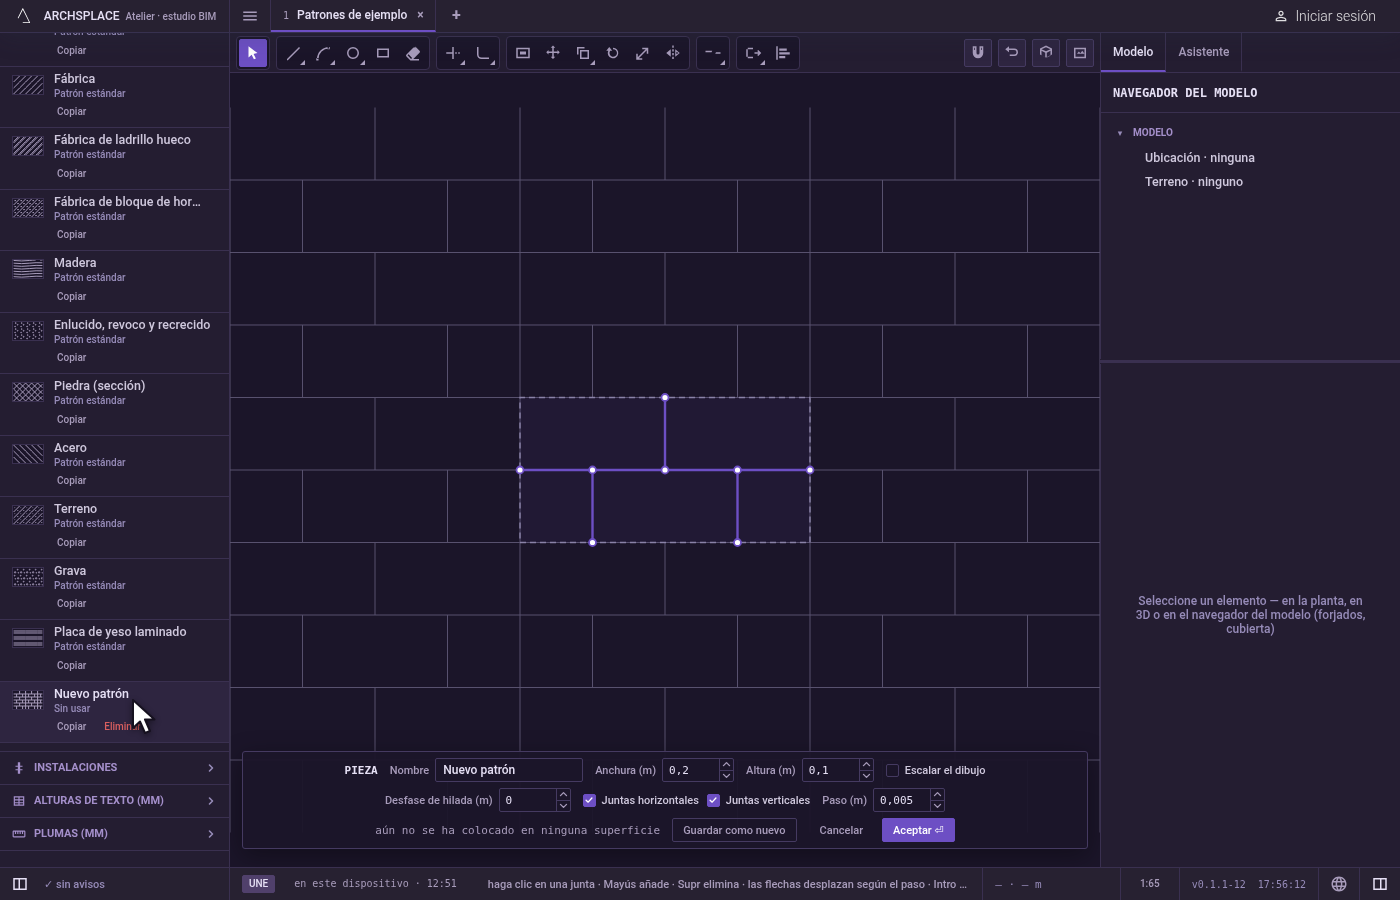Open the language globe icon
Viewport: 1400px width, 900px height.
(x=1339, y=884)
